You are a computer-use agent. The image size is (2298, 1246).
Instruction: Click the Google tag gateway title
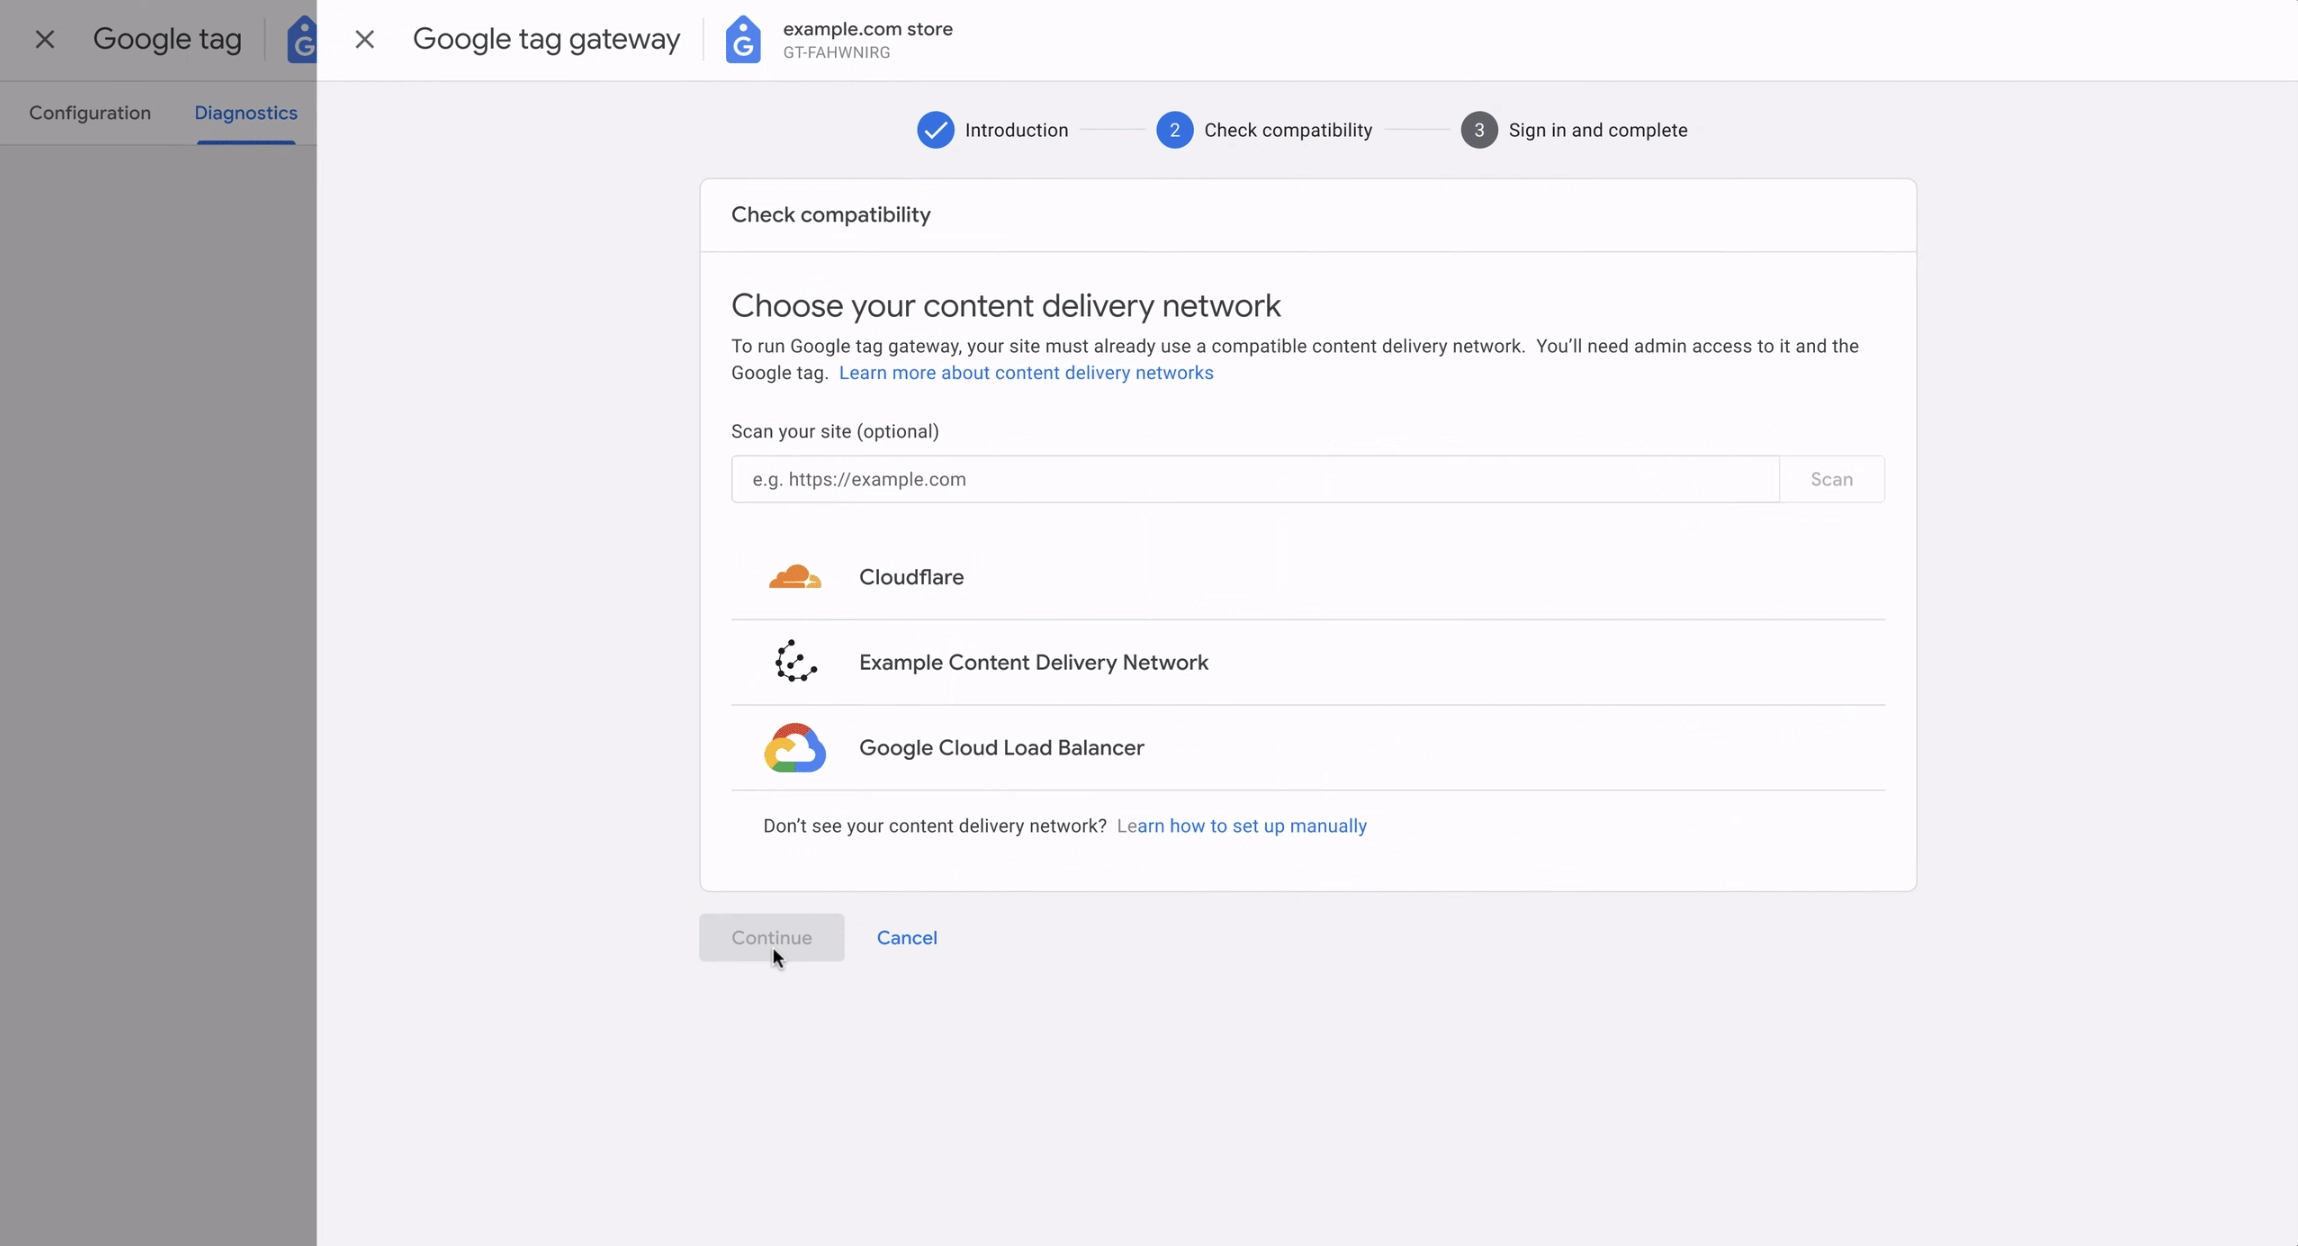point(546,39)
